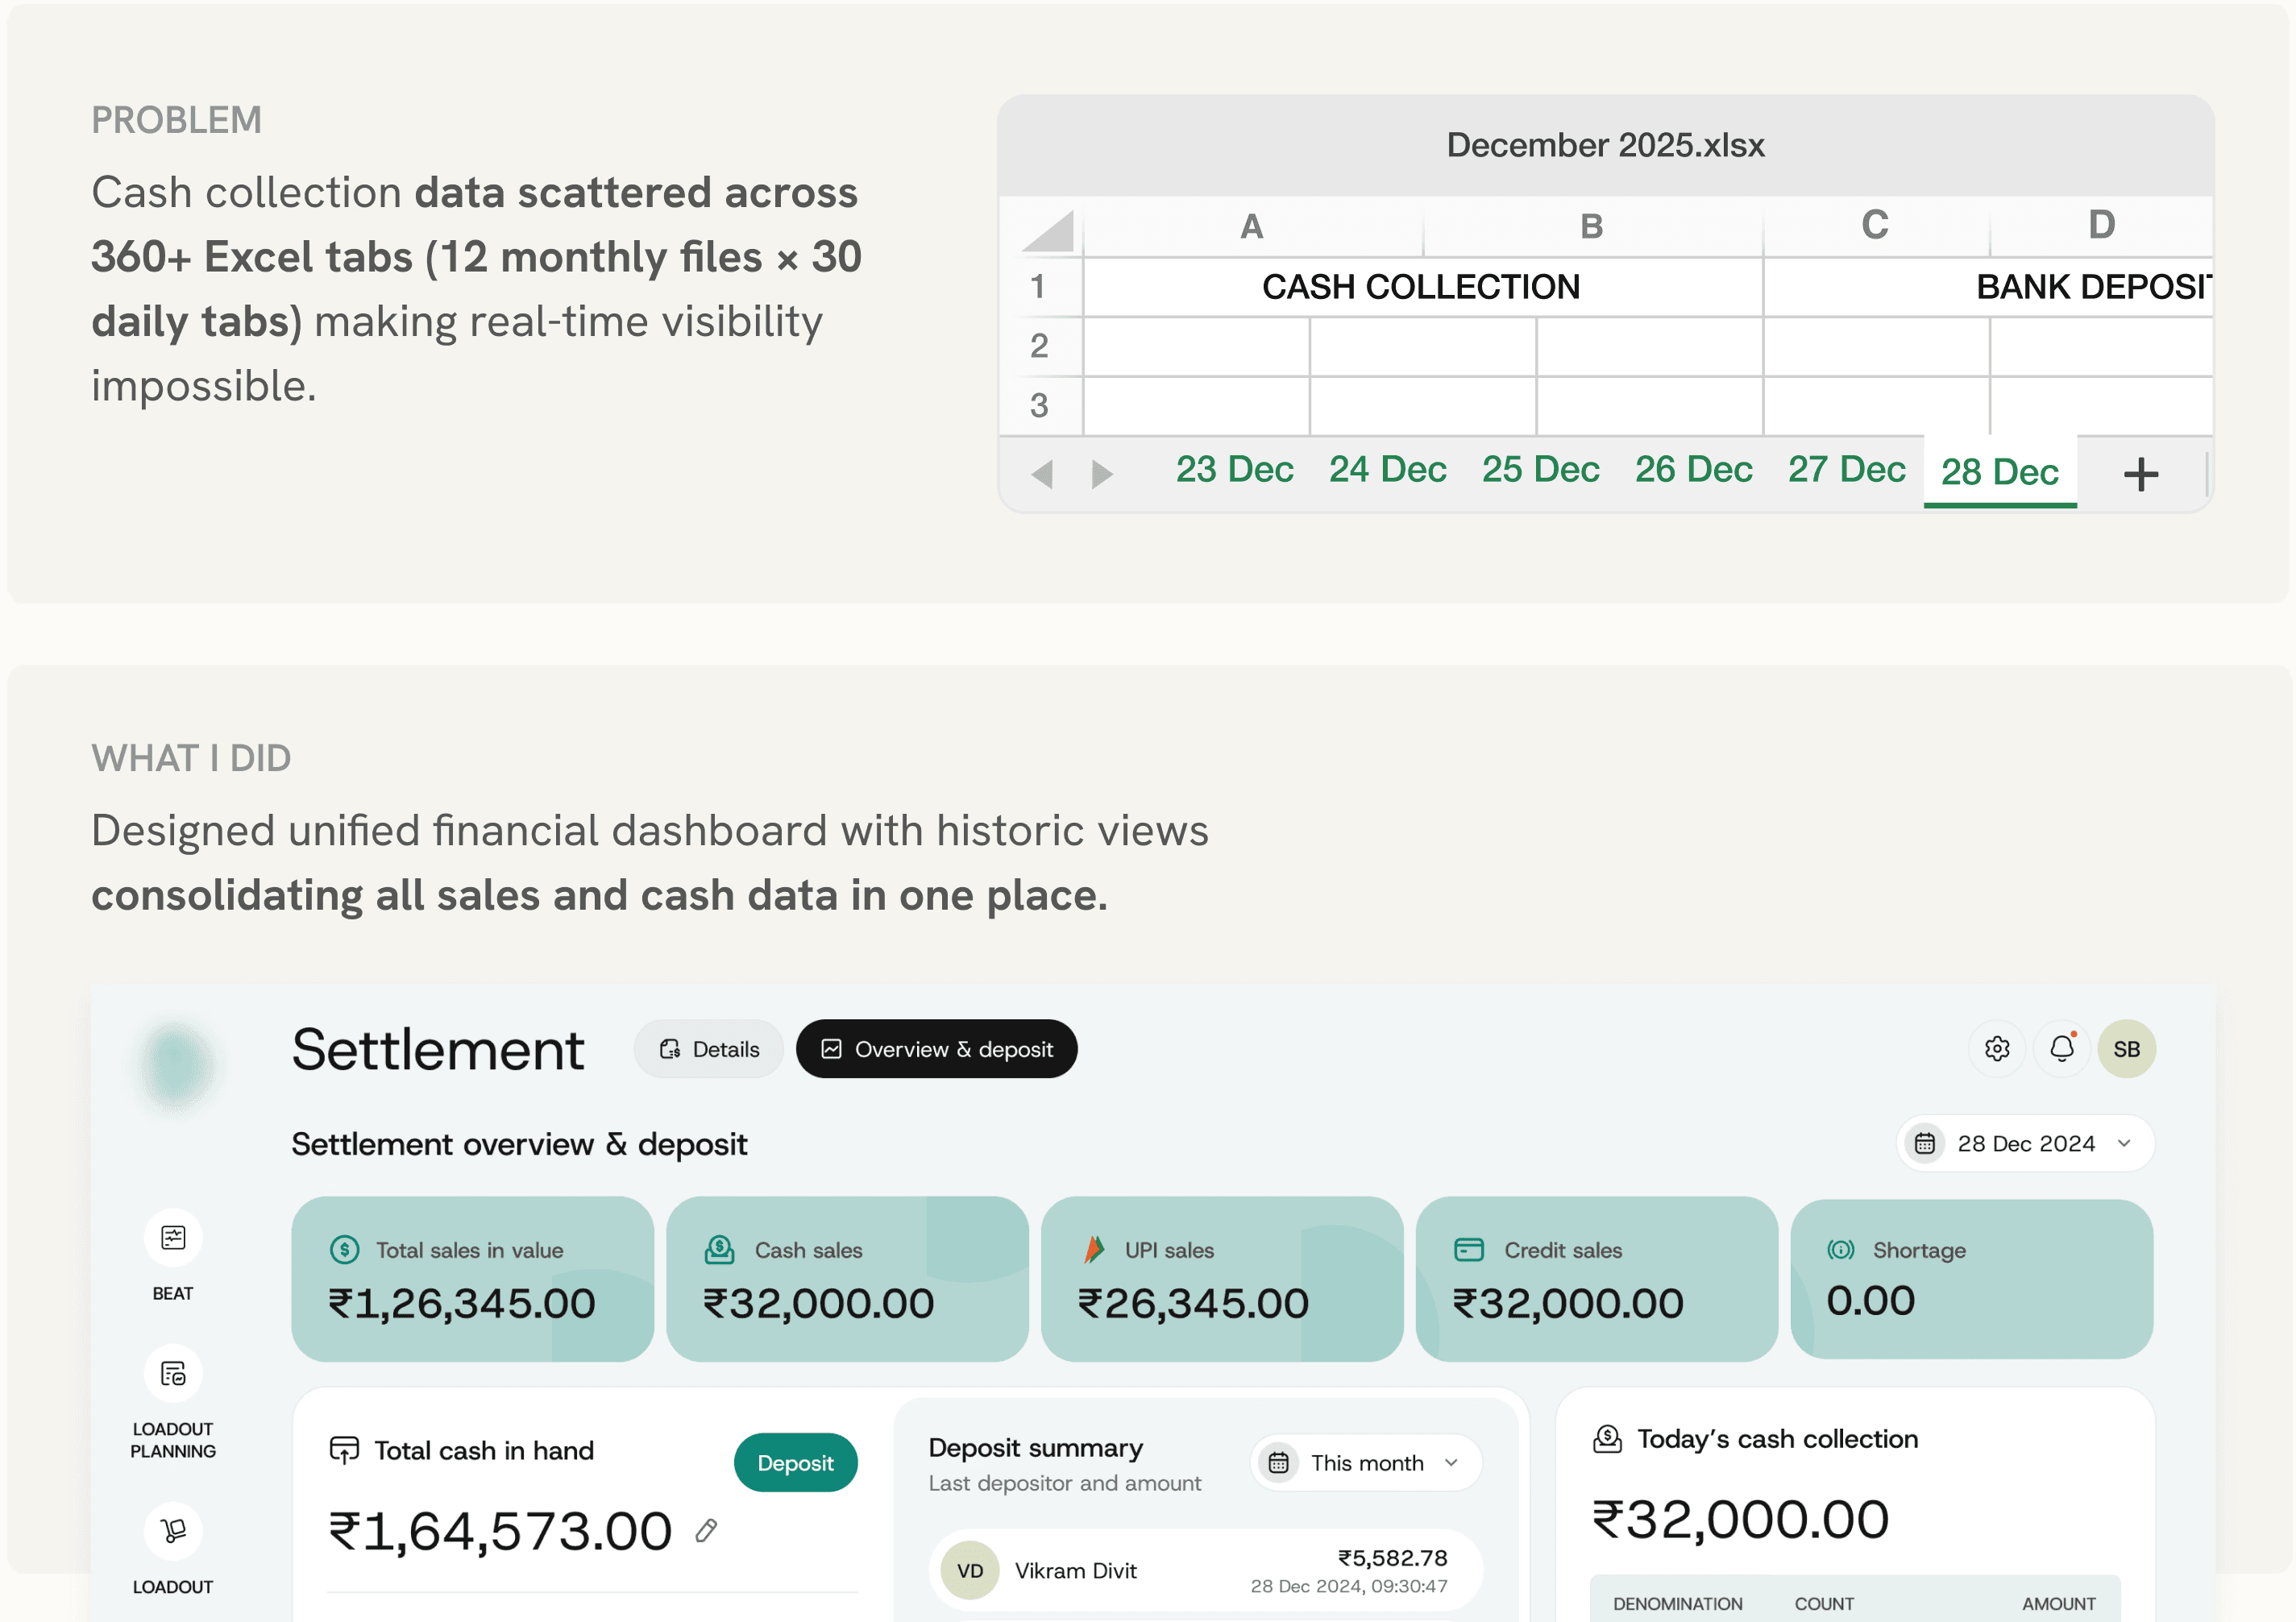2296x1622 pixels.
Task: Click the pencil edit icon beside ₹1,64,573.00
Action: click(x=706, y=1530)
